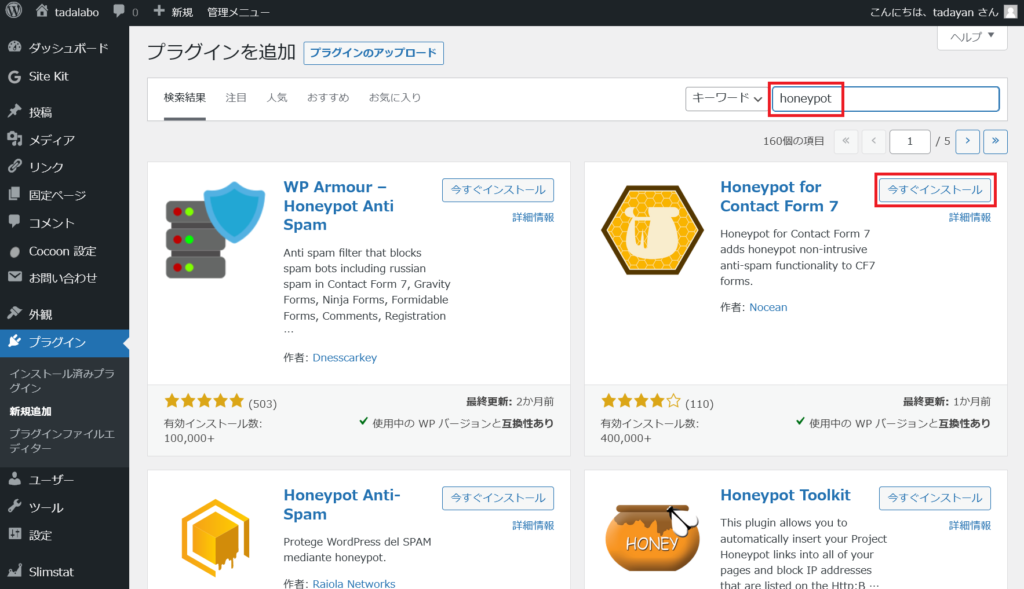The height and width of the screenshot is (589, 1024).
Task: Open 詳細情報 link for WP Armour
Action: [533, 217]
